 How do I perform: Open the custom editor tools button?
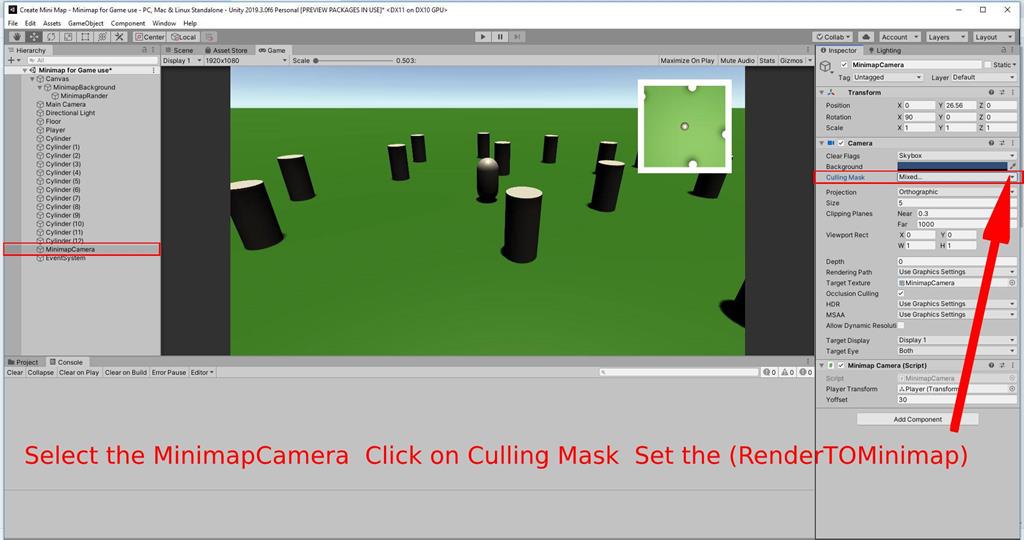tap(119, 37)
